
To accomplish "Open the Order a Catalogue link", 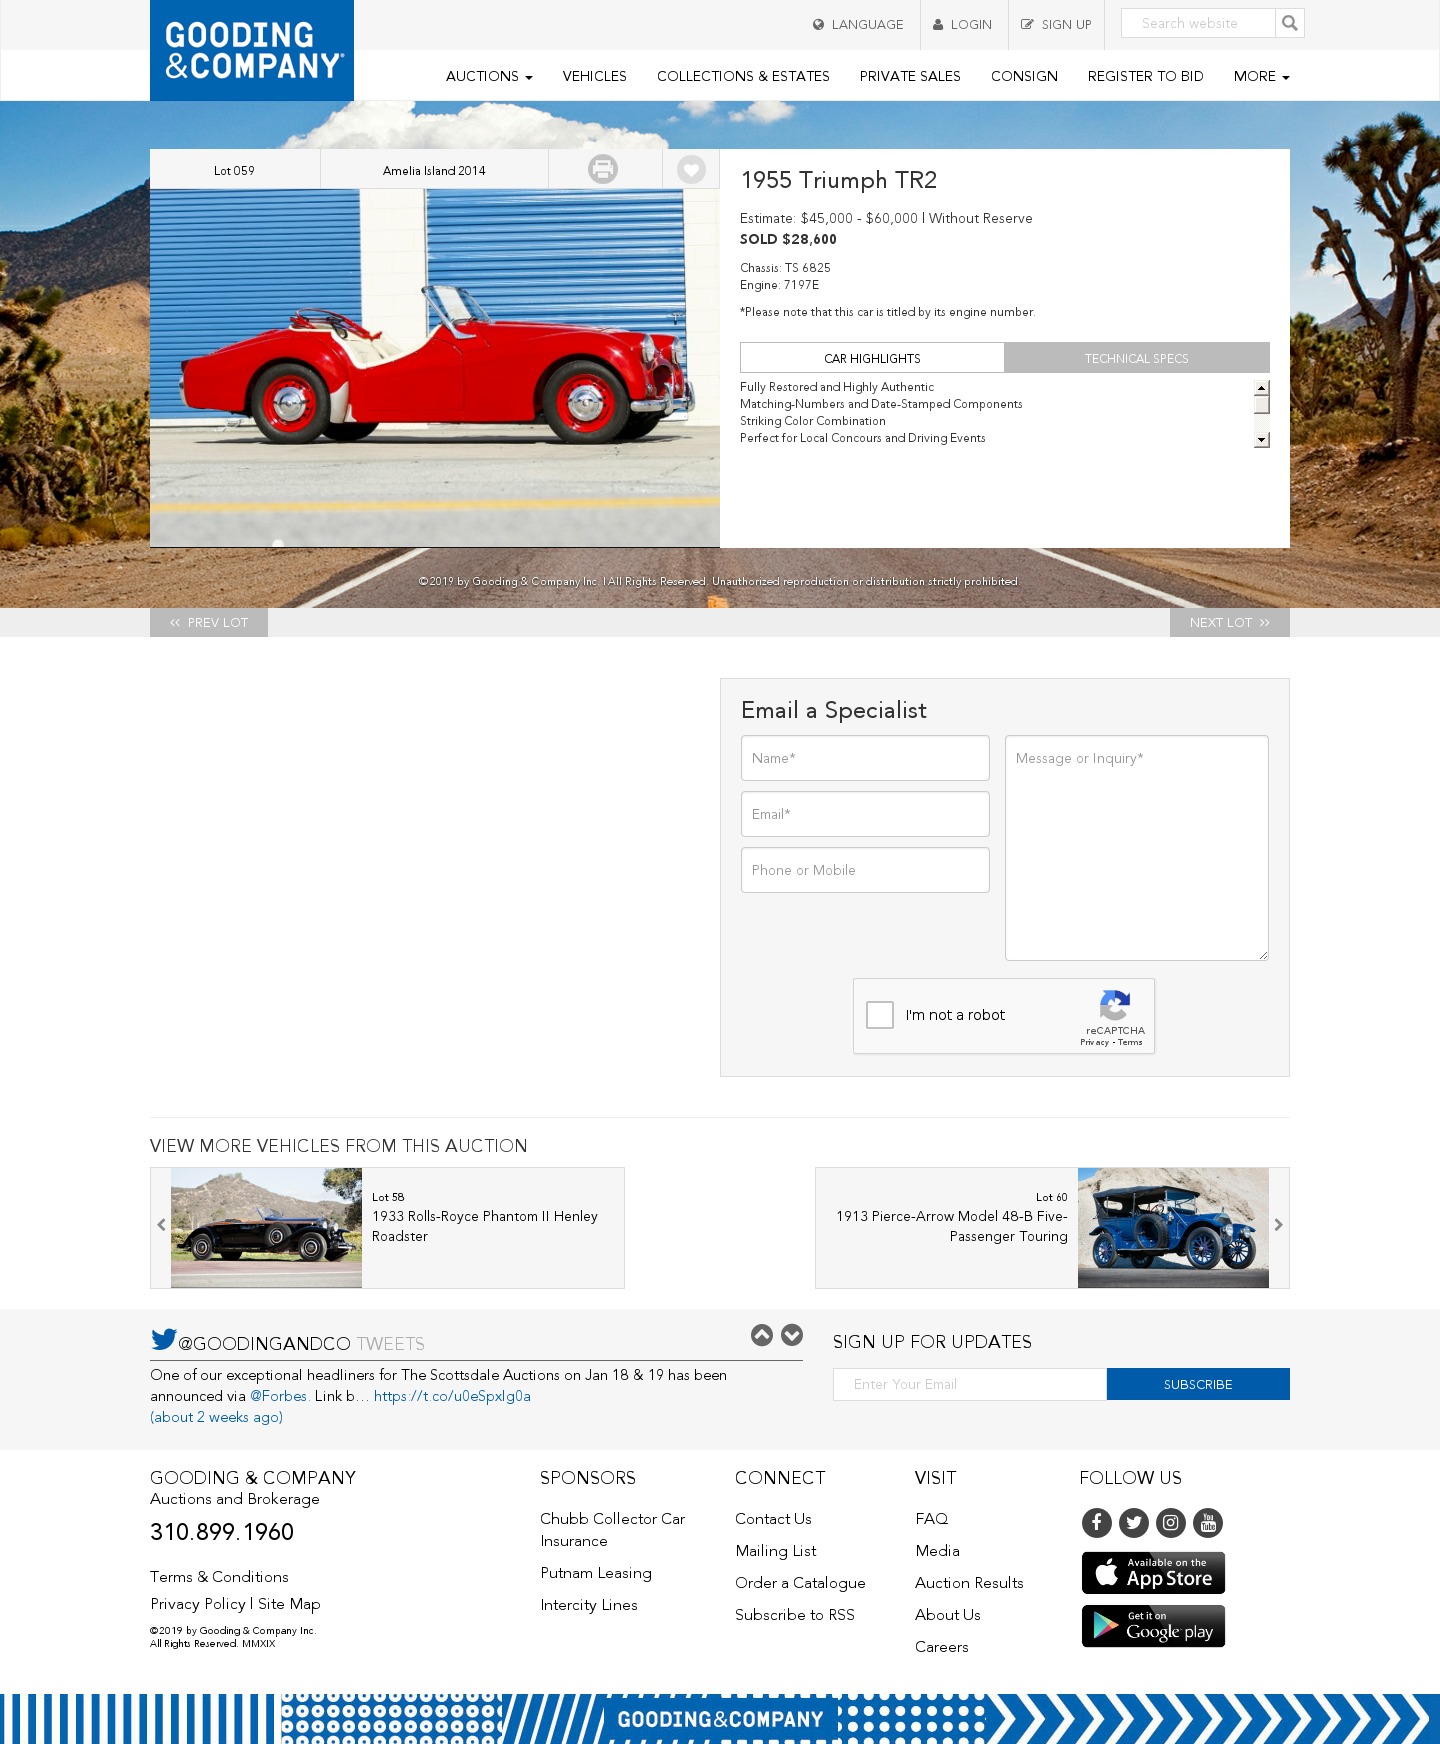I will 800,1583.
